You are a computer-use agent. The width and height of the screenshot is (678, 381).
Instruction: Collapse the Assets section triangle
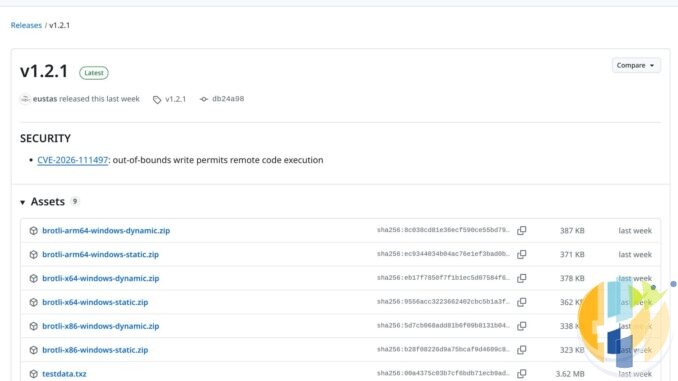(x=22, y=202)
